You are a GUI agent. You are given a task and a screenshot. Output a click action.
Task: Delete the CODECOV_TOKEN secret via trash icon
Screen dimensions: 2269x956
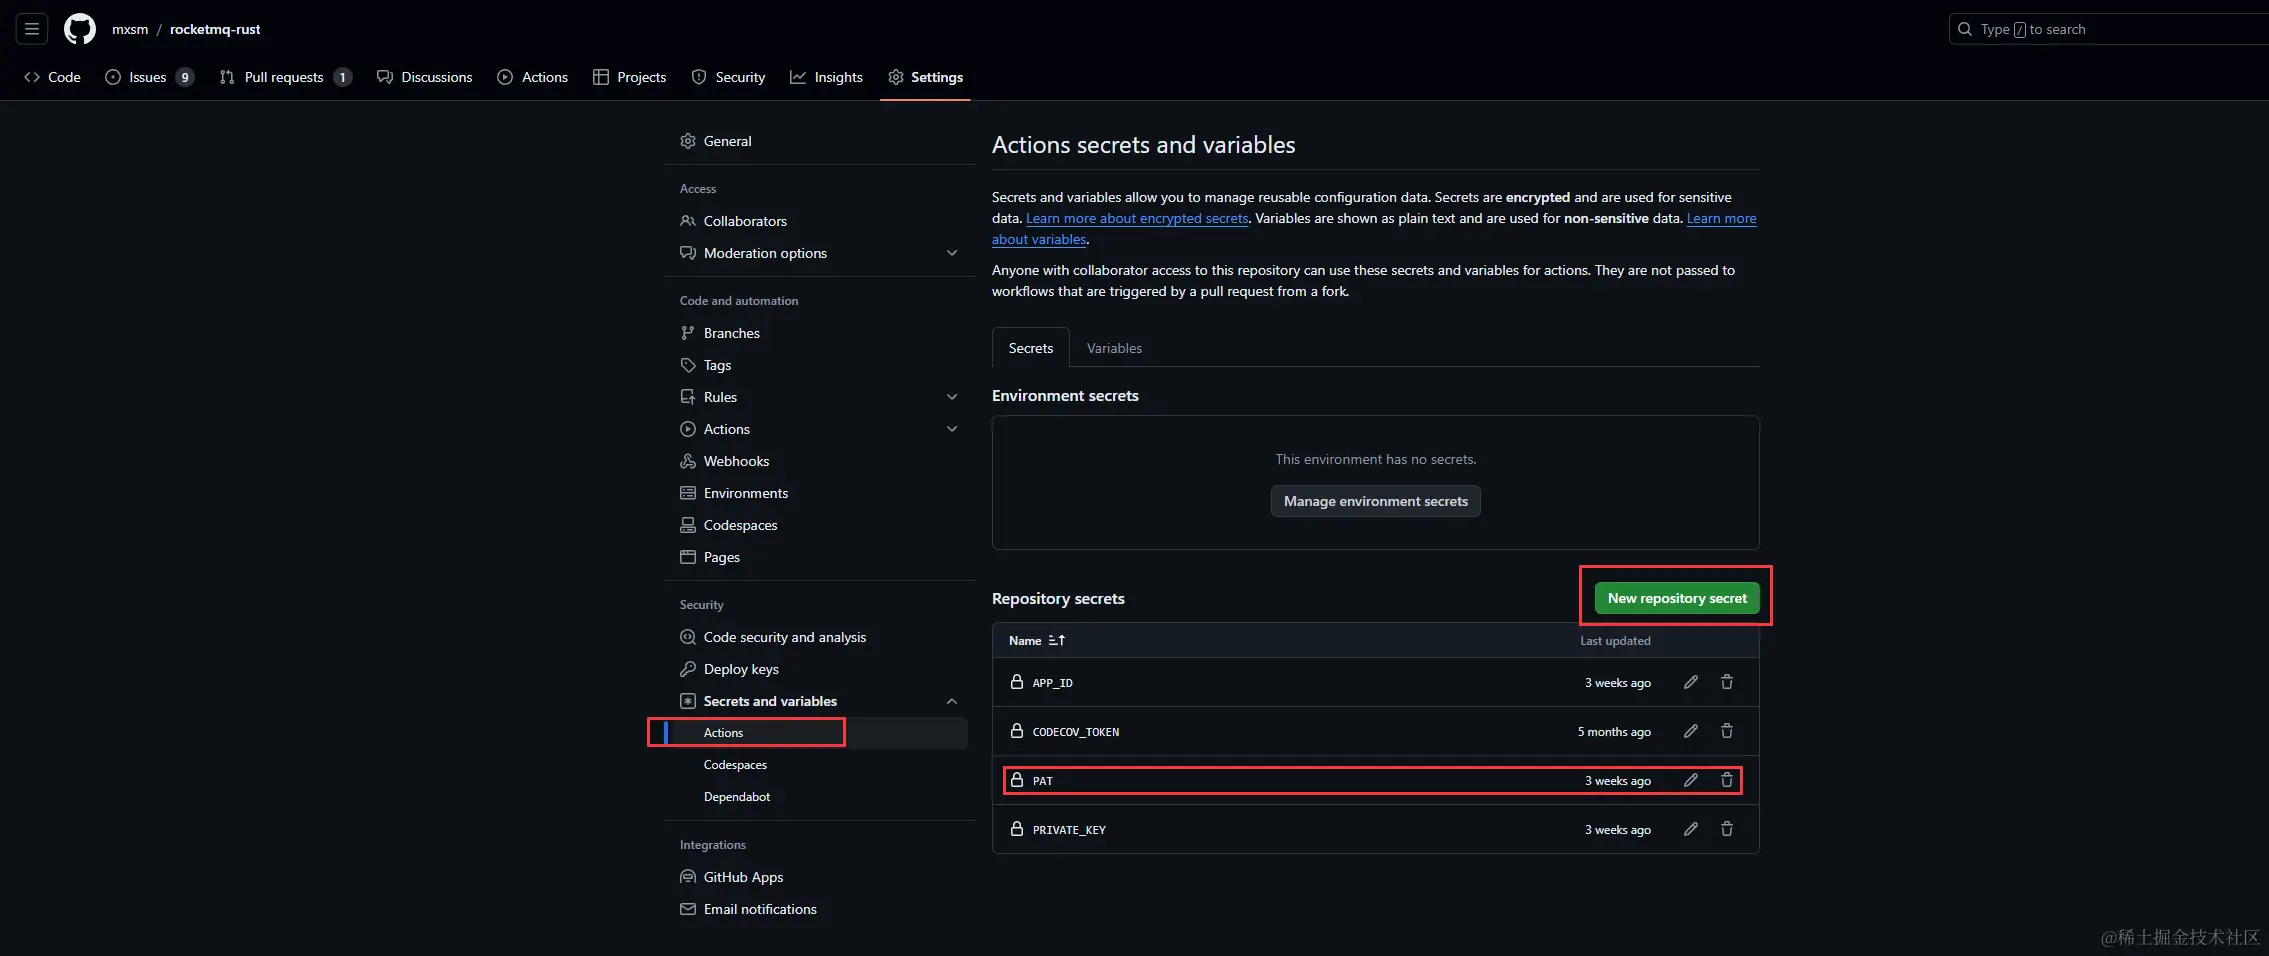(1726, 731)
